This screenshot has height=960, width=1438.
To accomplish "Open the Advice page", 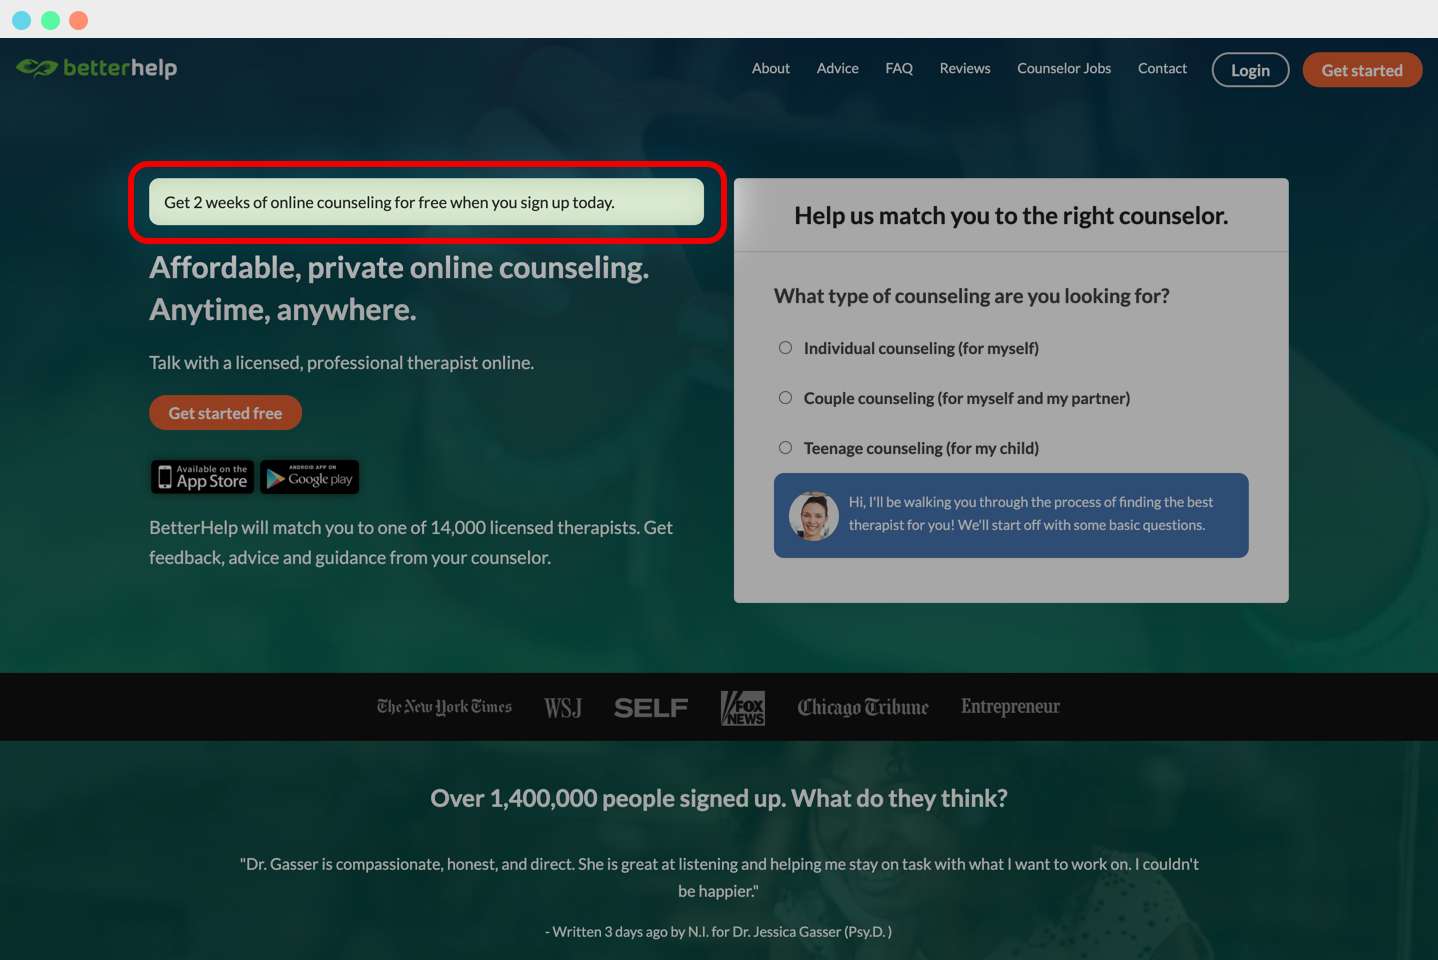I will [838, 68].
